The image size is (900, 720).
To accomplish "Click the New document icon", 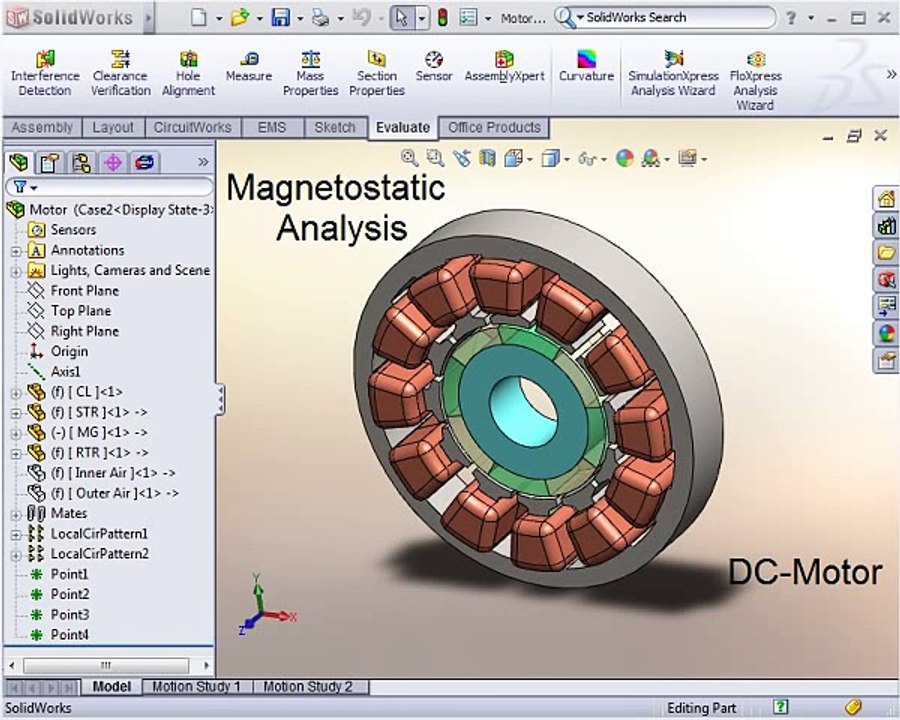I will coord(199,18).
